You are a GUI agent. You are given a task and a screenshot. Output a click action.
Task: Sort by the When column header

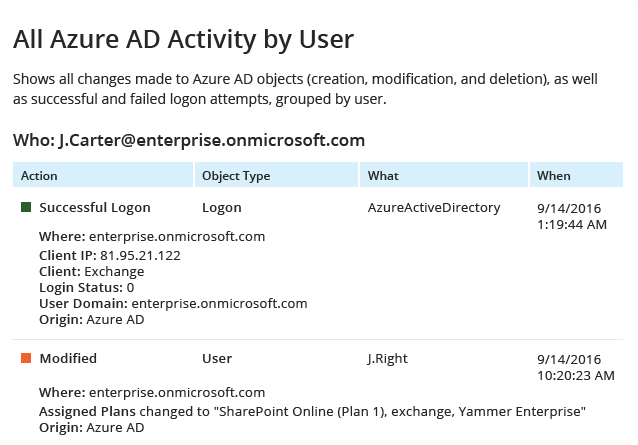point(553,176)
